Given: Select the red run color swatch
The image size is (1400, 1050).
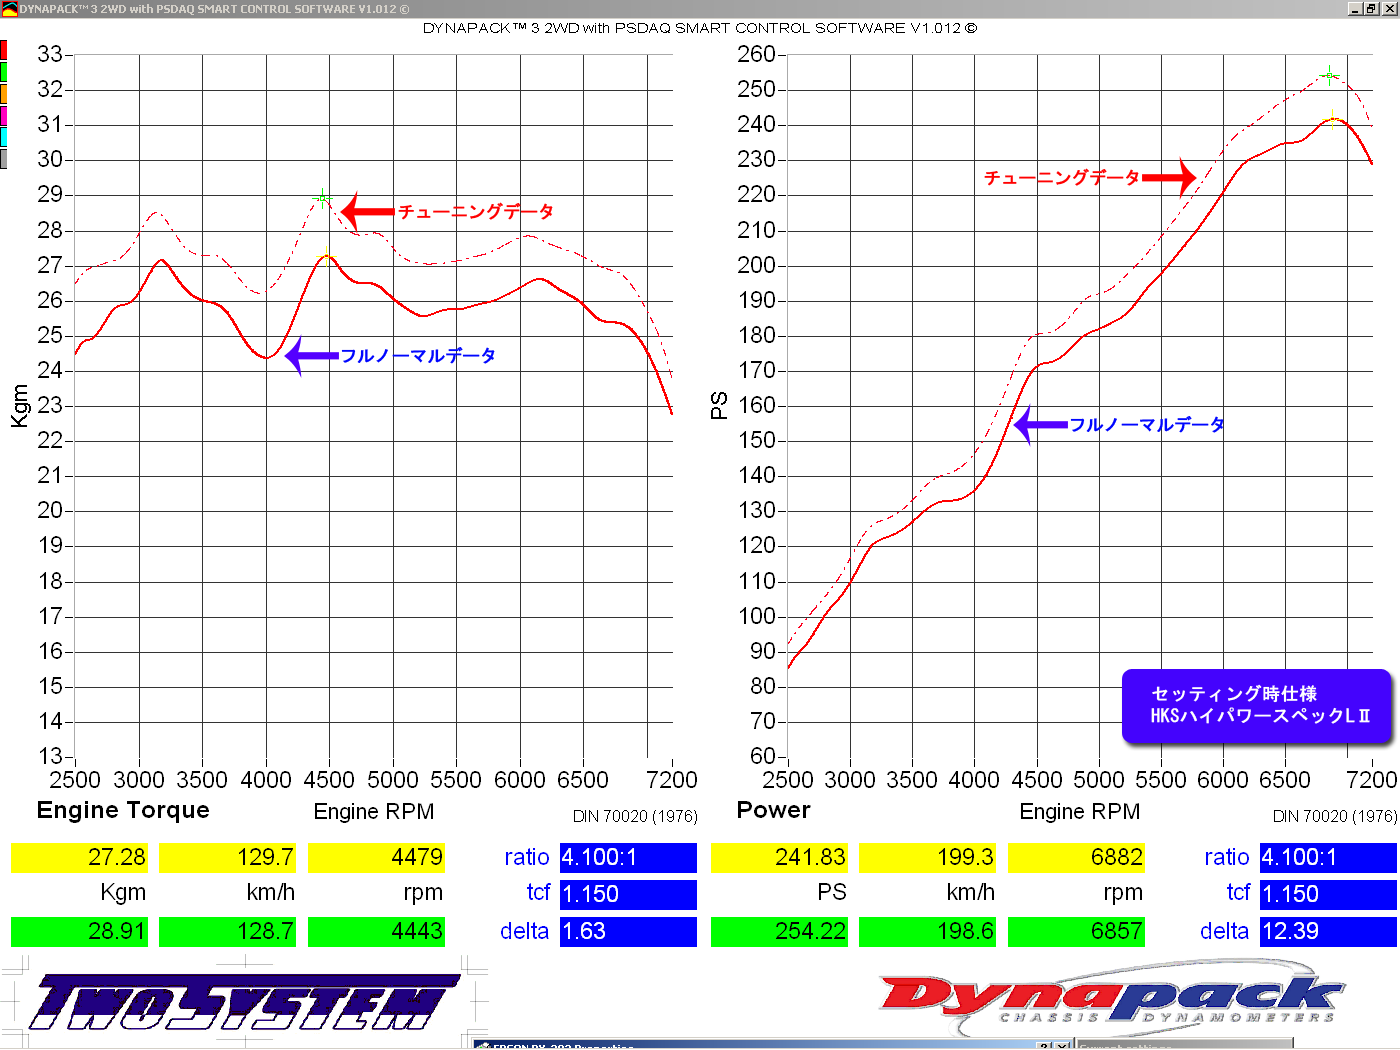Looking at the screenshot, I should [x=4, y=50].
